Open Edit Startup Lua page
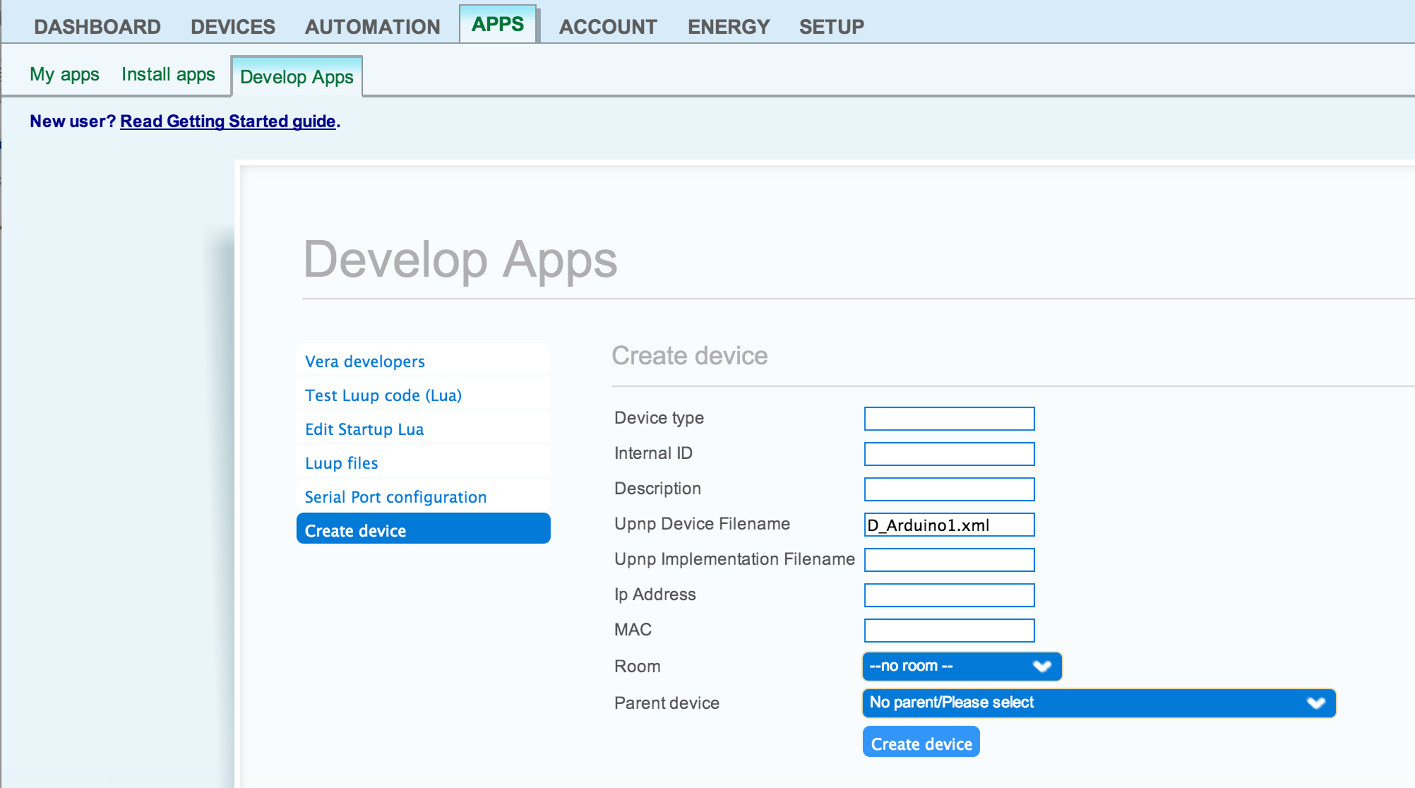 (x=364, y=429)
